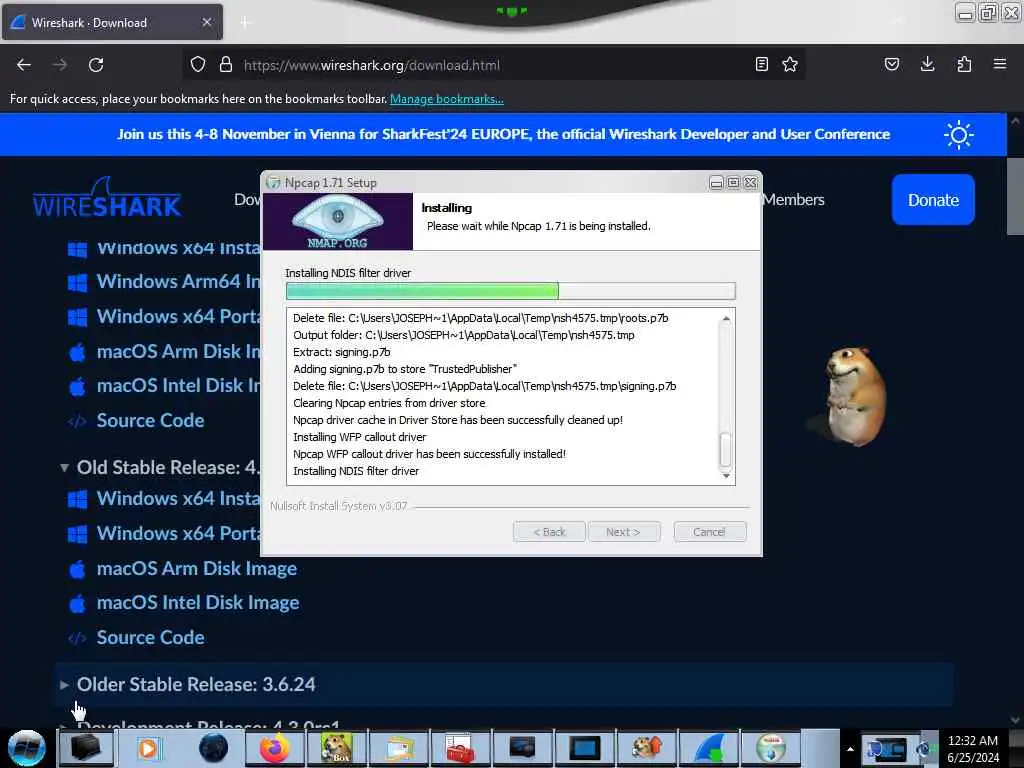Click the Donate button

coord(933,200)
